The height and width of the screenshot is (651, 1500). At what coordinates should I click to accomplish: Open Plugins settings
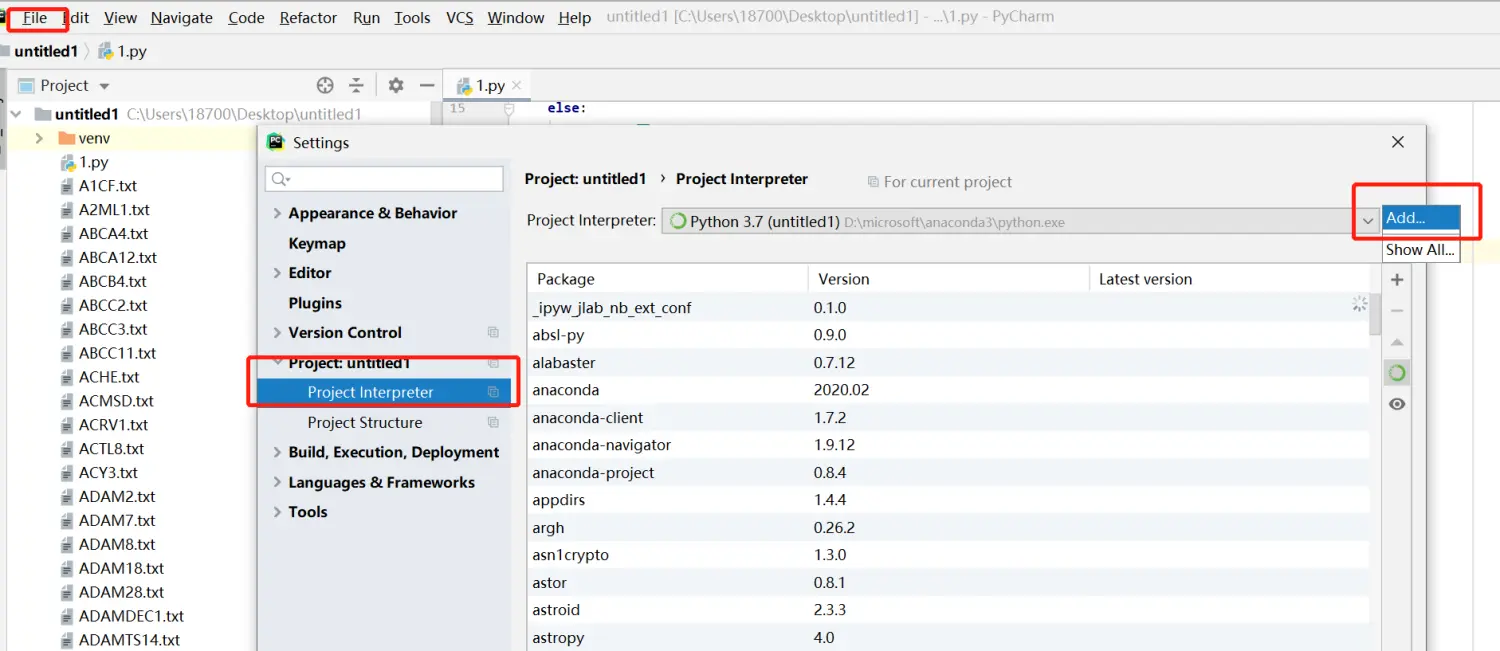315,303
